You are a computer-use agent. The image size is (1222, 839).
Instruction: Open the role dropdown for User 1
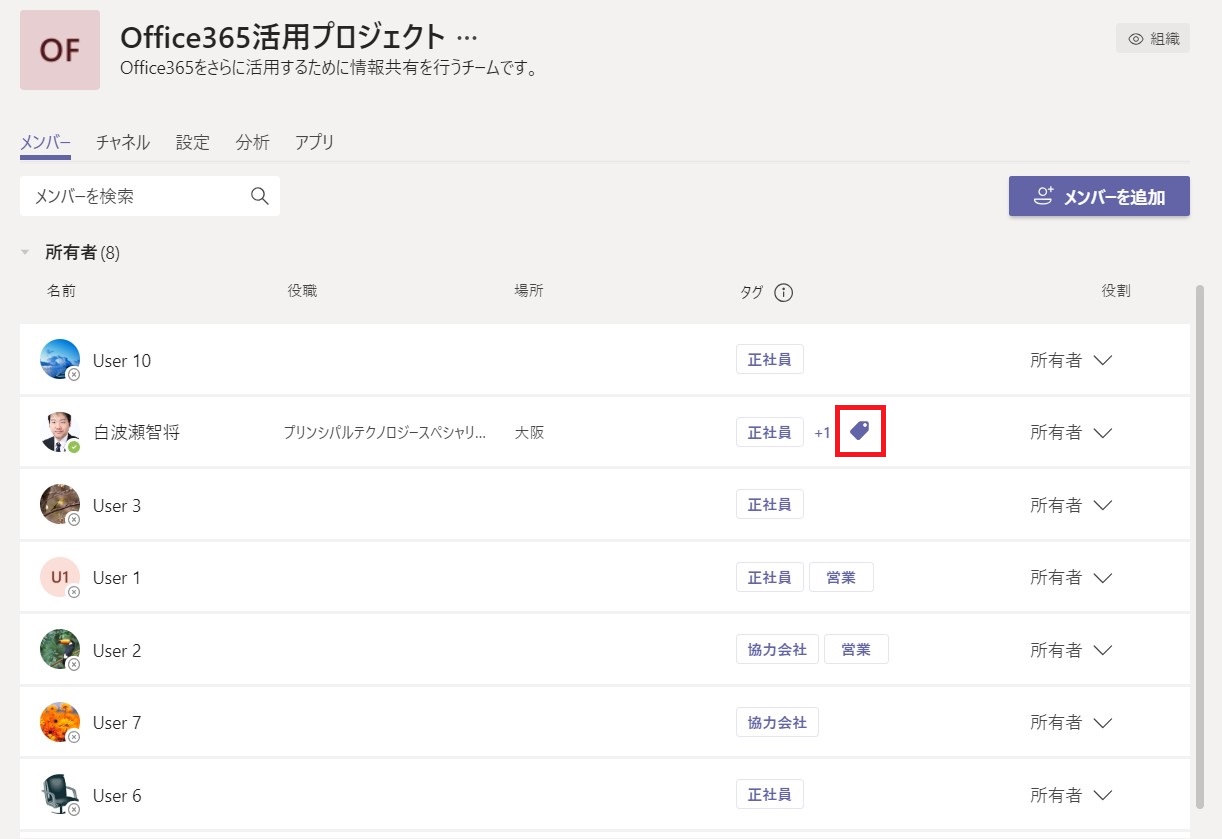point(1072,578)
